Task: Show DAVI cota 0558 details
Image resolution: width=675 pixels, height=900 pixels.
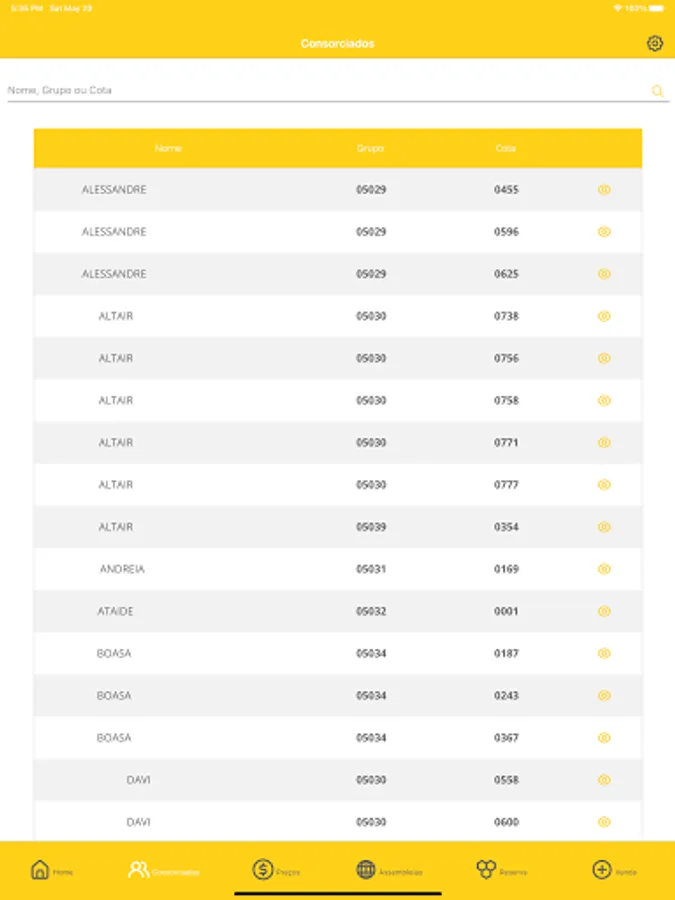Action: [x=604, y=780]
